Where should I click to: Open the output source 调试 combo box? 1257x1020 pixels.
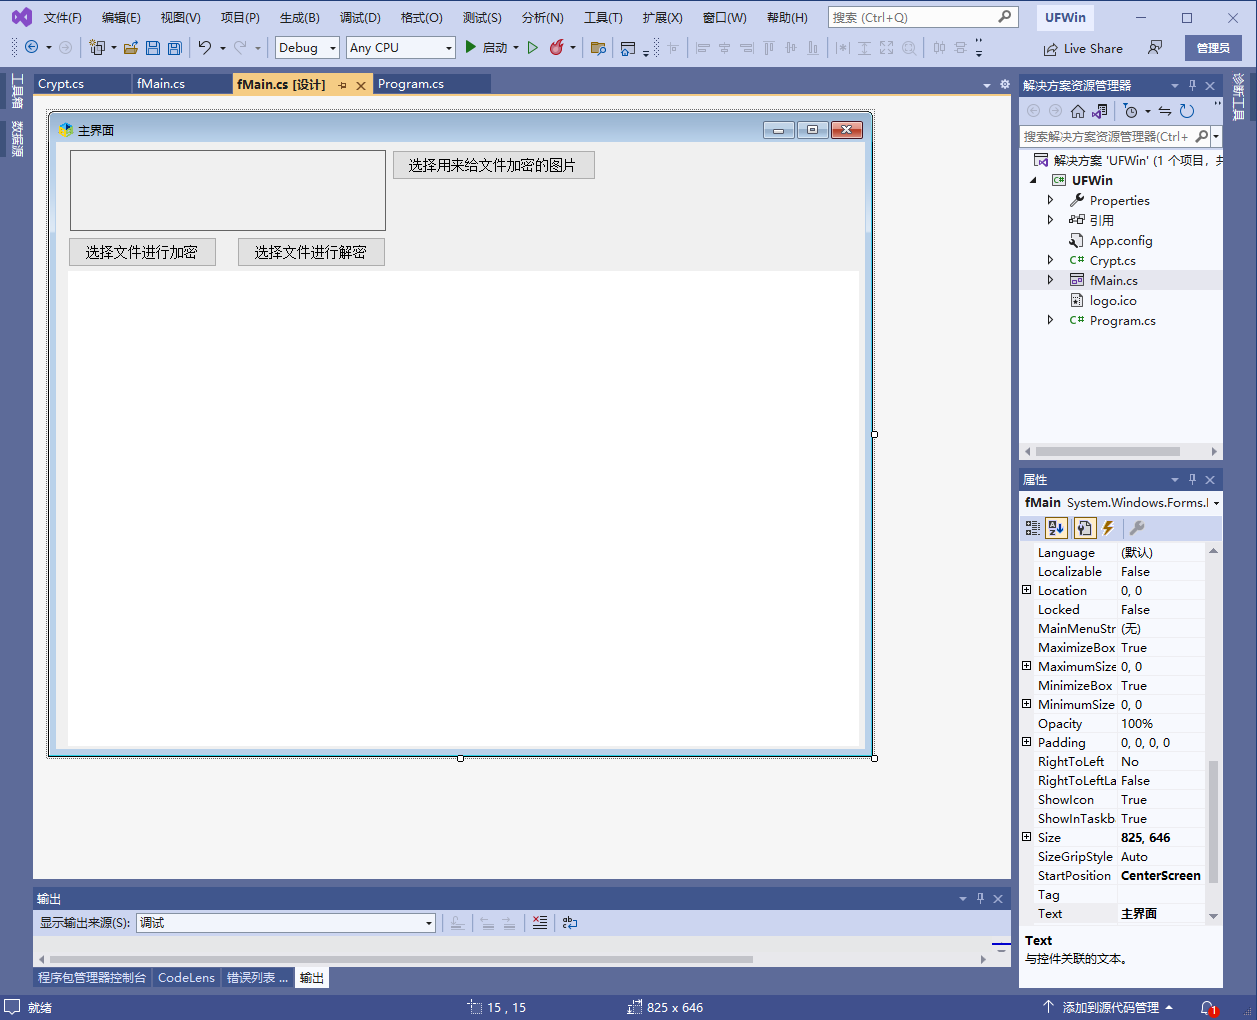[x=286, y=923]
